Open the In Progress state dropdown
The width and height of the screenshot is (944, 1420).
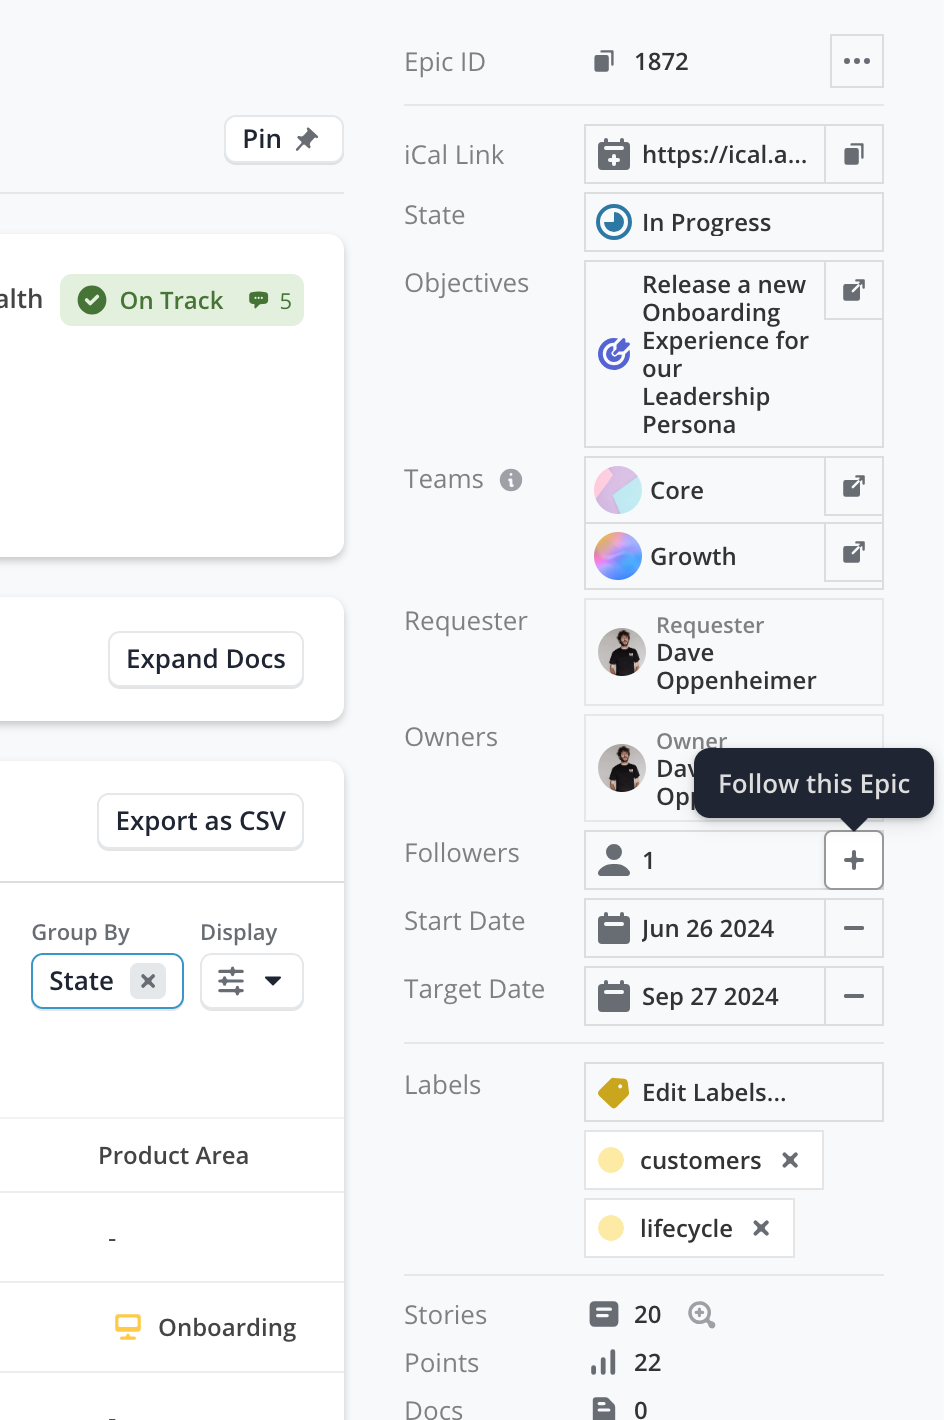click(734, 222)
